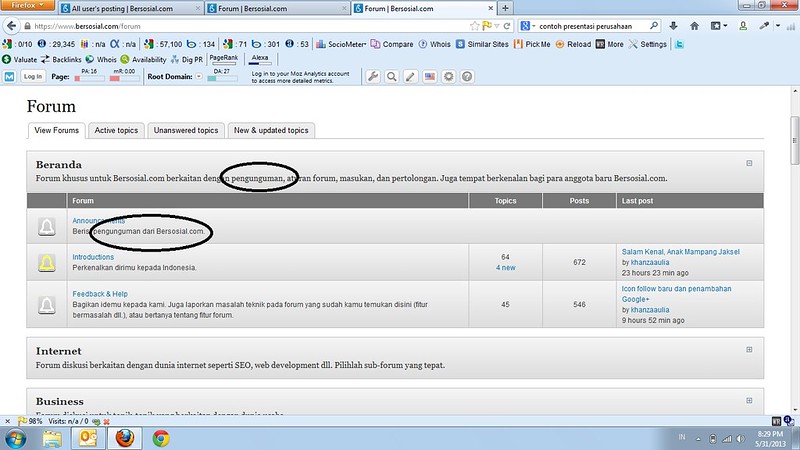
Task: Click the Alexa rank indicator bar
Action: (x=260, y=60)
